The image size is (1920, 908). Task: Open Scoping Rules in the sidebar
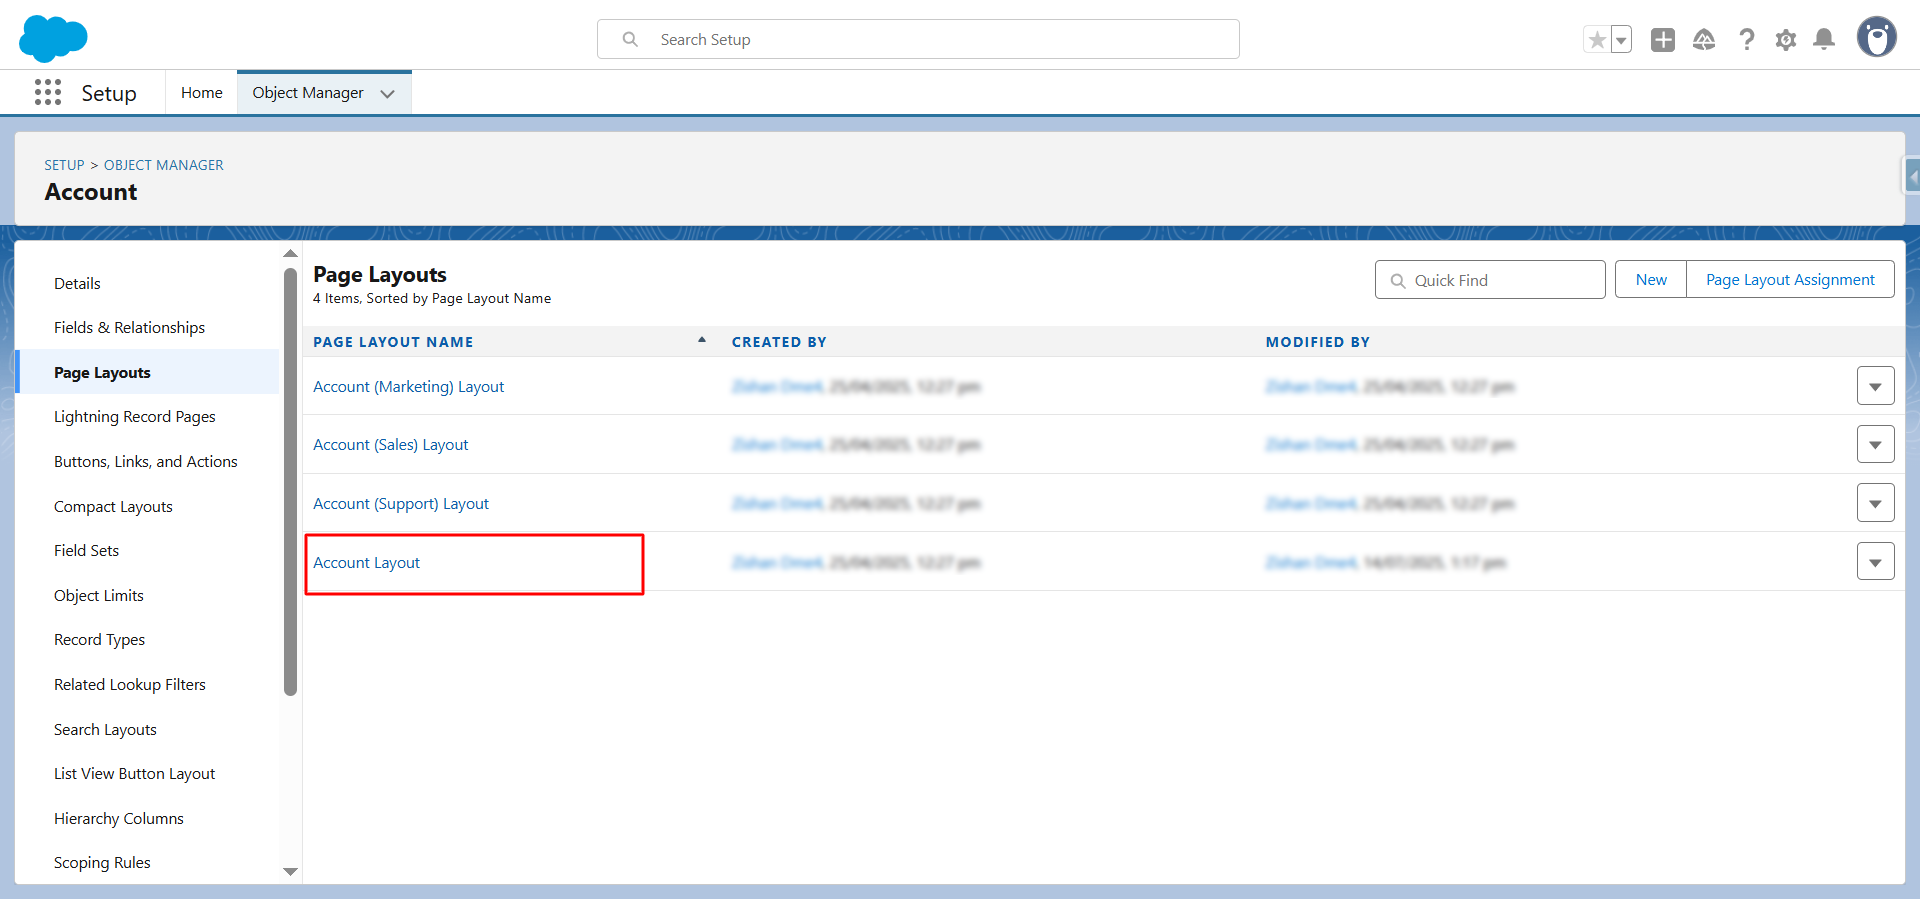pyautogui.click(x=102, y=862)
